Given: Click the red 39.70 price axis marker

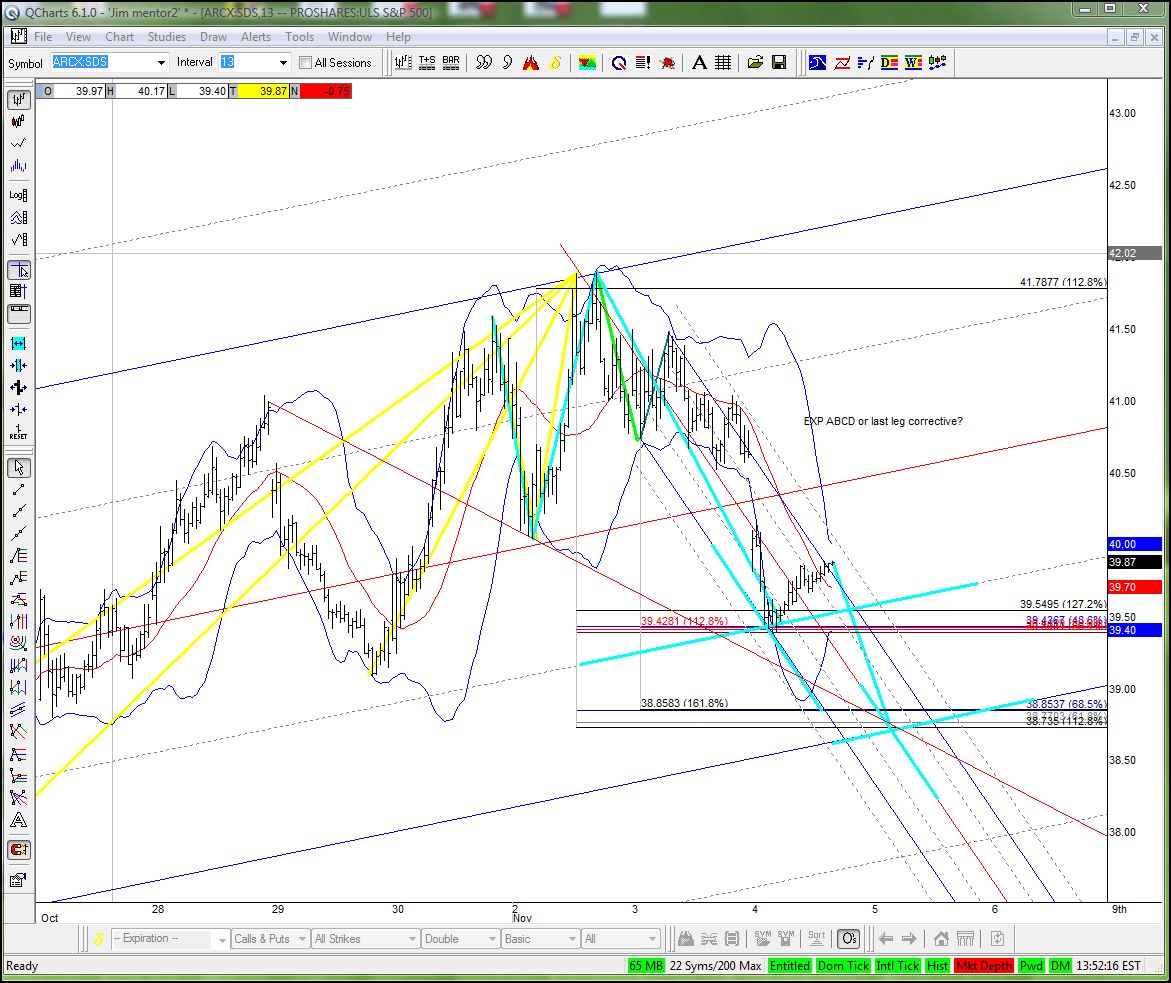Looking at the screenshot, I should 1135,587.
